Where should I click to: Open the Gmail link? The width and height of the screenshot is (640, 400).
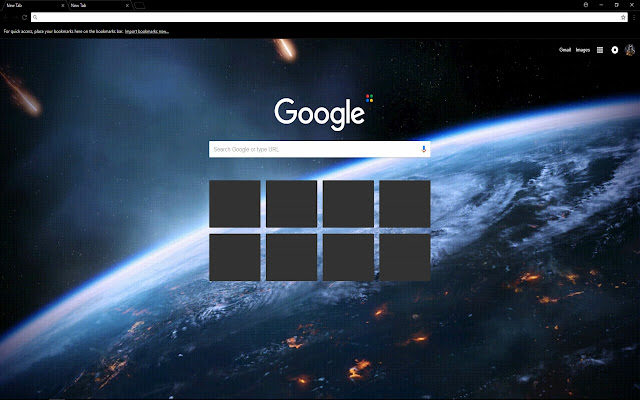(x=565, y=50)
